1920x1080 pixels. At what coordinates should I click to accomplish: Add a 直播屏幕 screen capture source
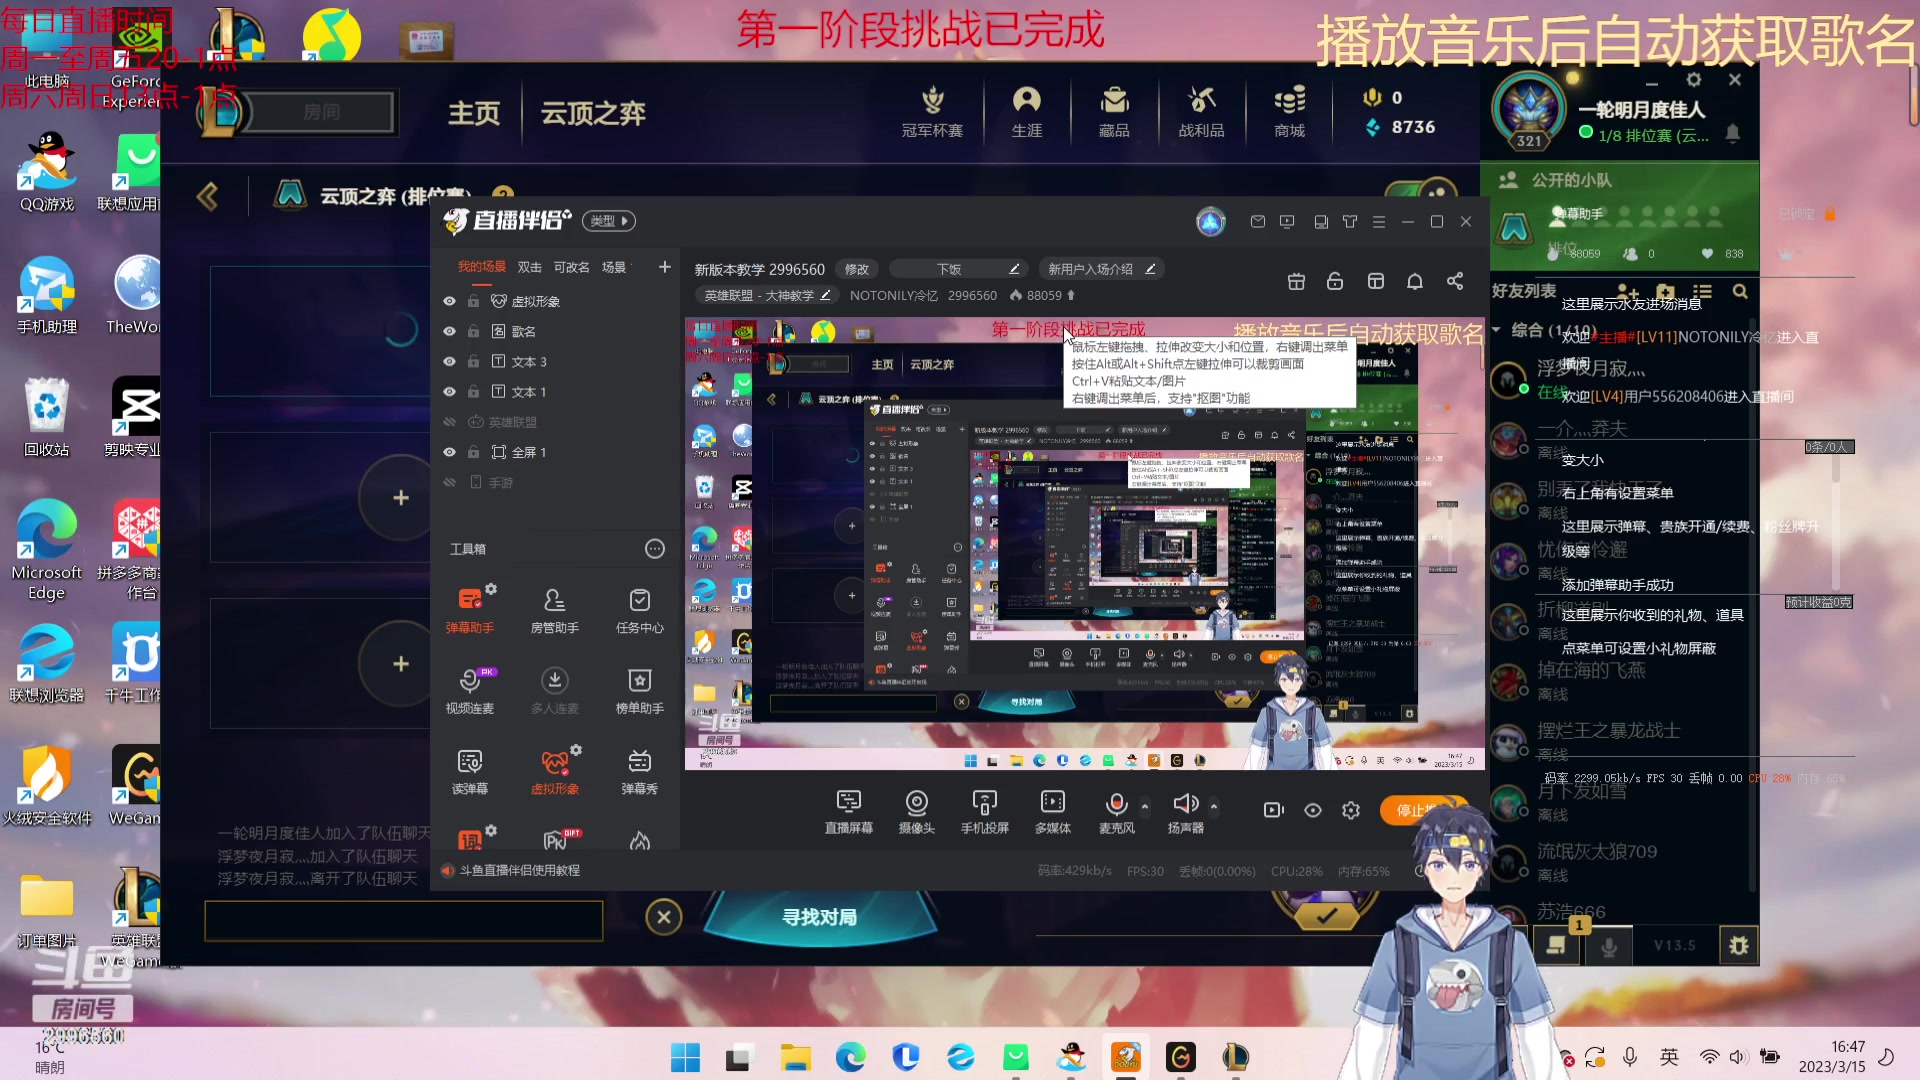pyautogui.click(x=848, y=811)
